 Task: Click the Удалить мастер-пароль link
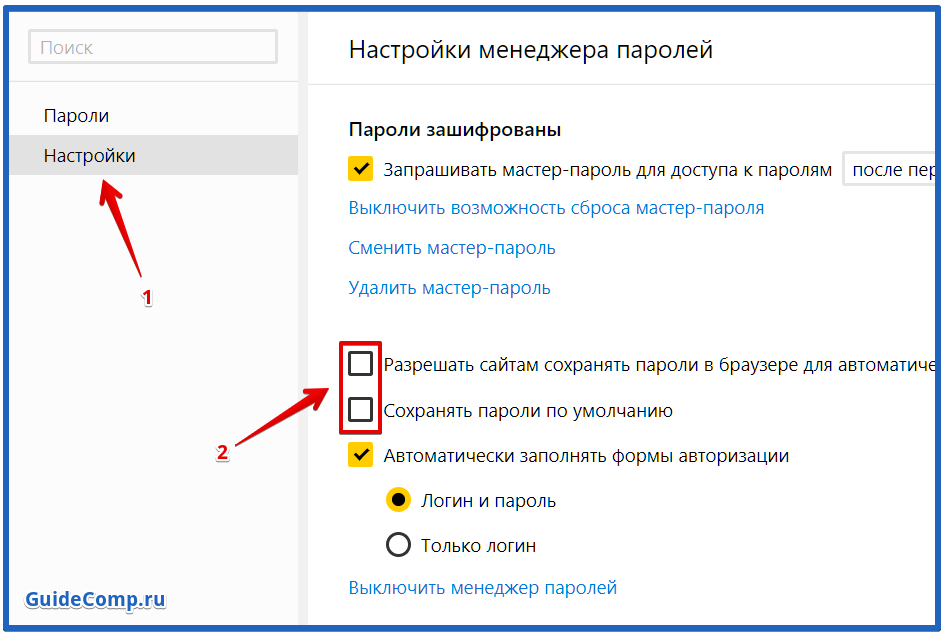coord(449,288)
